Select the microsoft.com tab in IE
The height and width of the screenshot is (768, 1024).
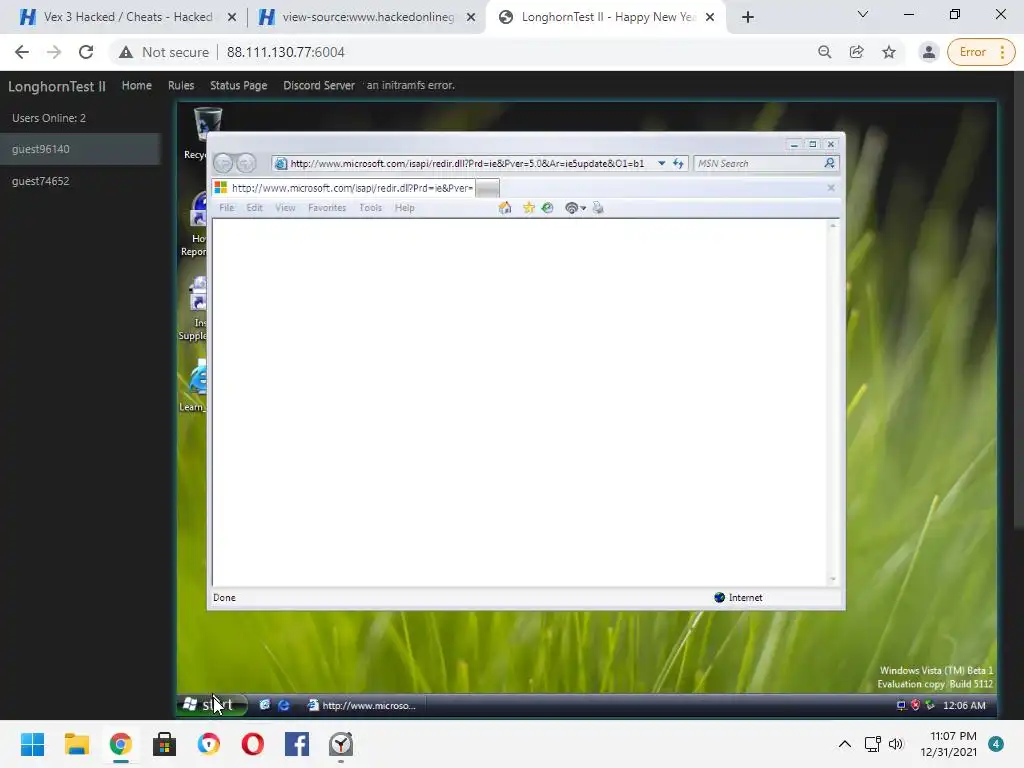pyautogui.click(x=344, y=188)
